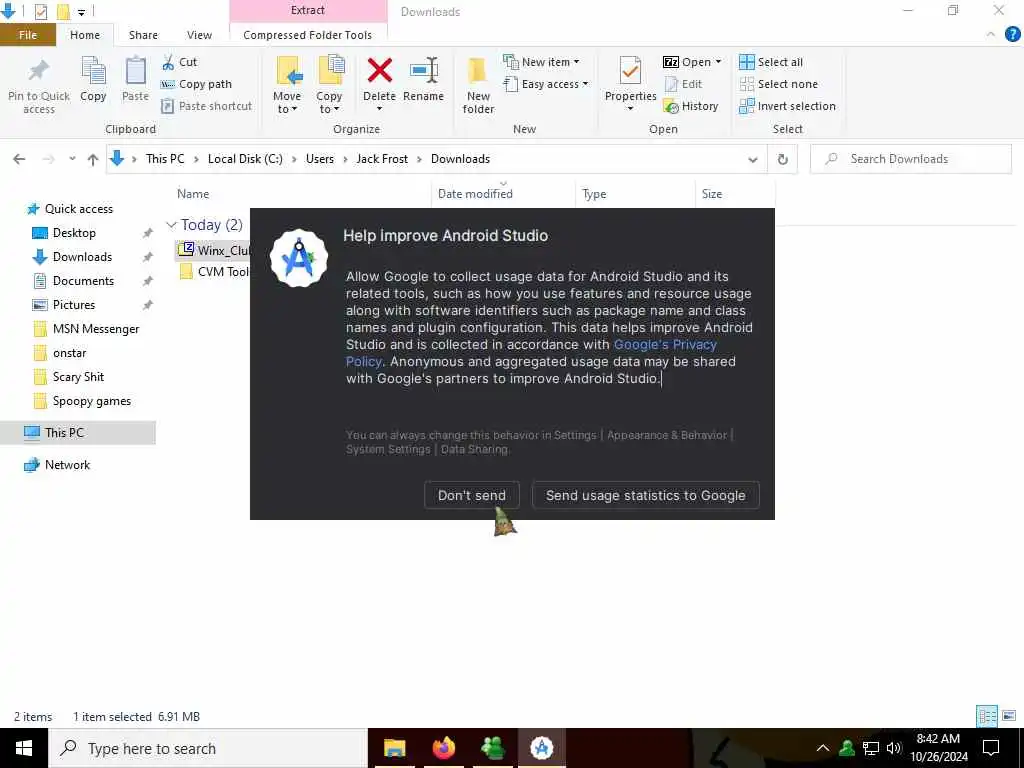
Task: Click the Pin to Quick access icon
Action: click(39, 71)
